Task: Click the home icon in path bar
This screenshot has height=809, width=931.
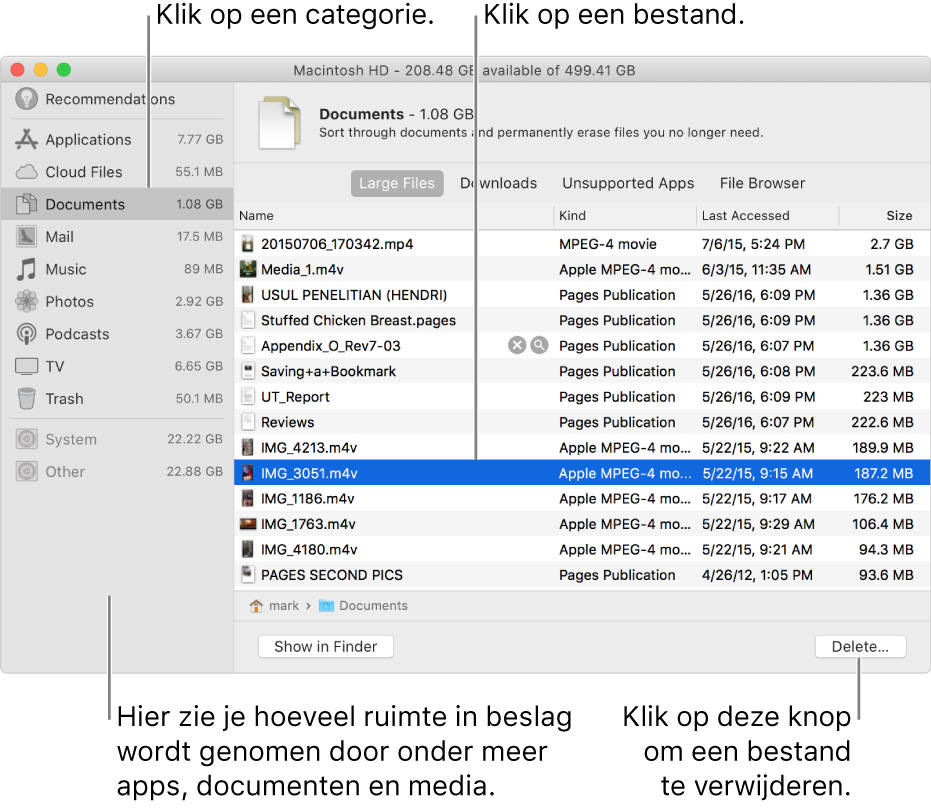Action: pyautogui.click(x=256, y=605)
